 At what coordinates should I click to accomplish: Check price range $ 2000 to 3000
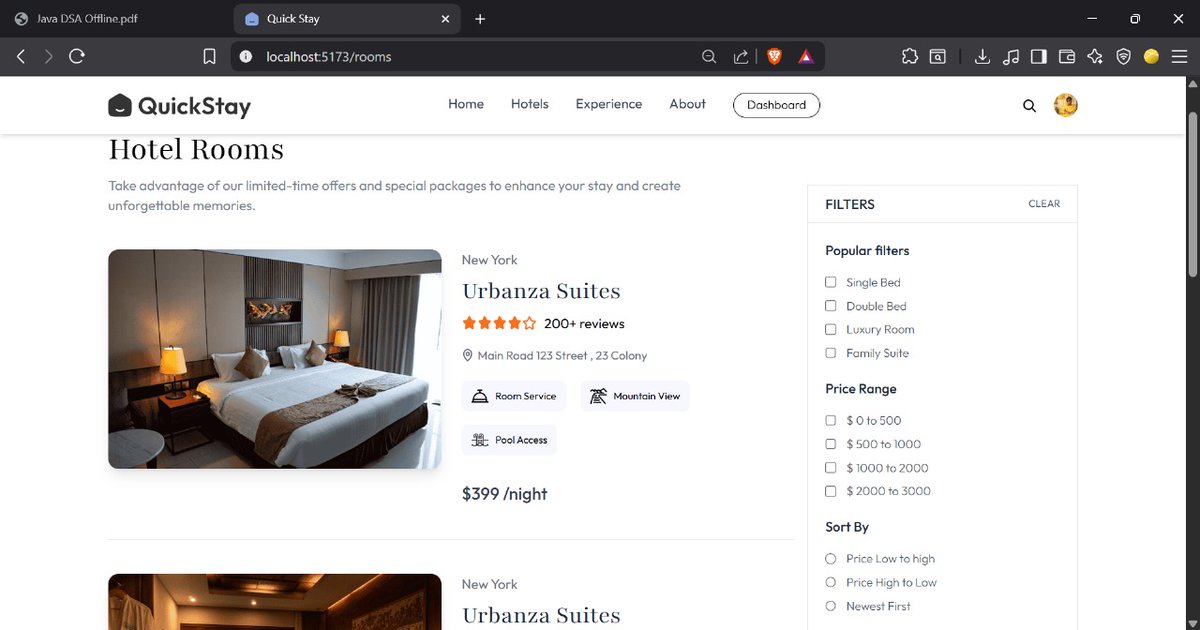click(x=830, y=491)
